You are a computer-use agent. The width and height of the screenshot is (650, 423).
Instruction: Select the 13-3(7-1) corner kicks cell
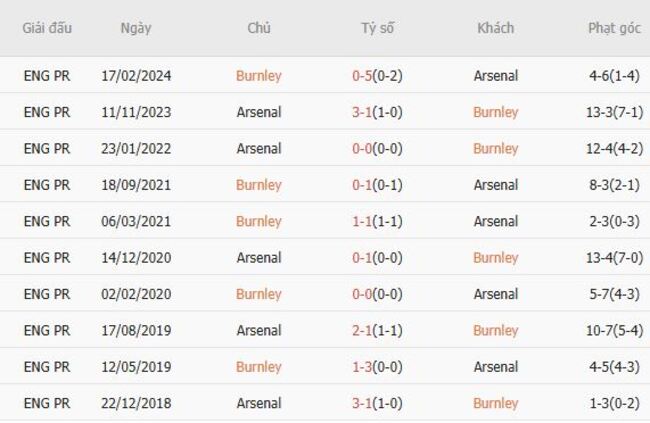(614, 112)
